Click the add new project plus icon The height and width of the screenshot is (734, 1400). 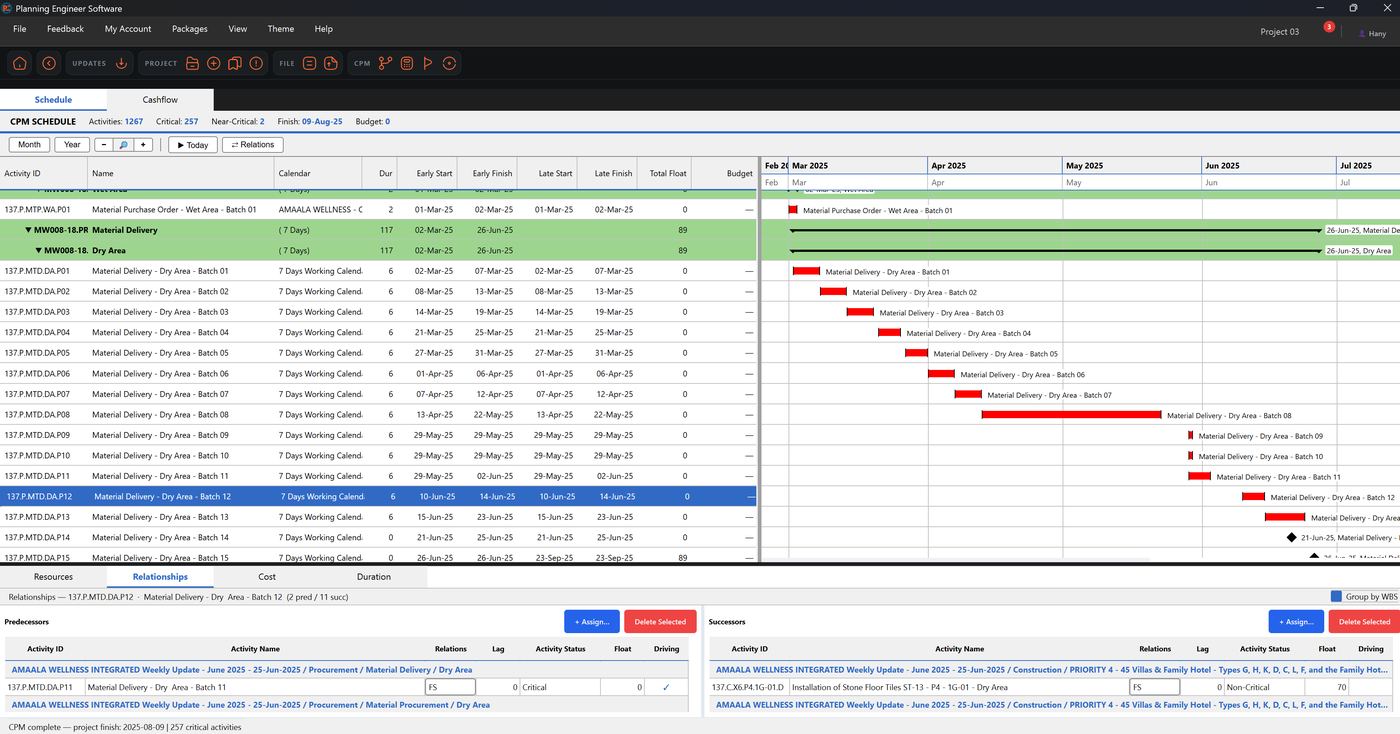(214, 63)
